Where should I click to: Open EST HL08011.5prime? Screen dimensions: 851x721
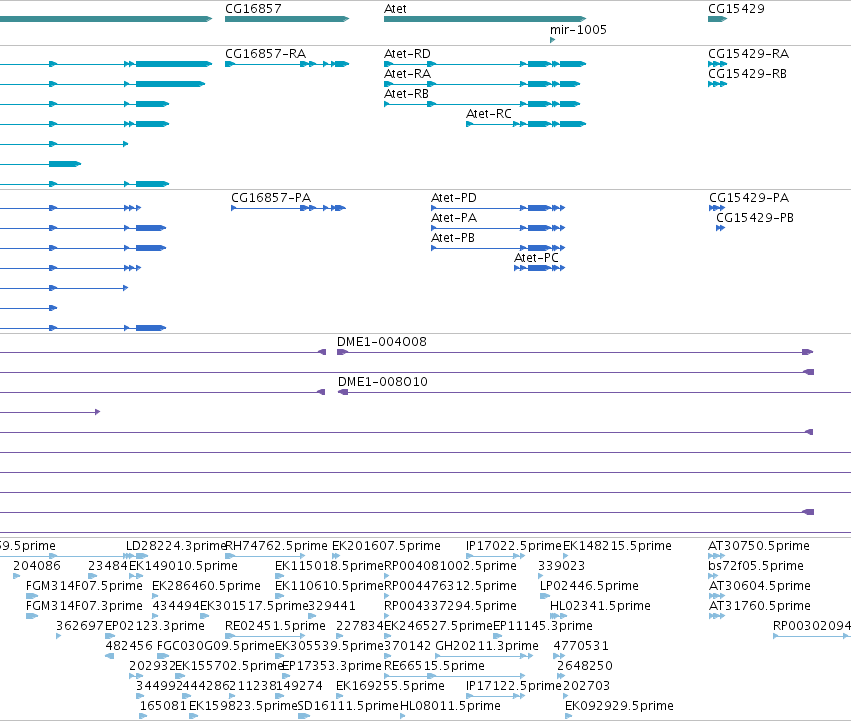450,706
